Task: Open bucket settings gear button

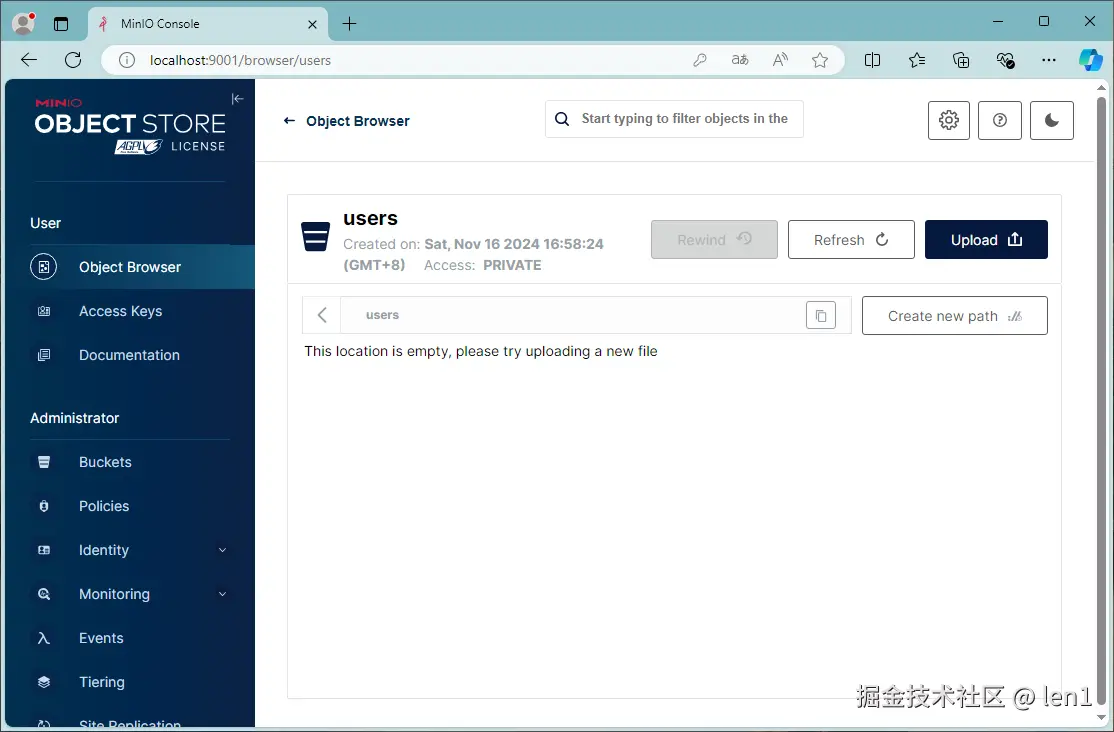Action: coord(948,120)
